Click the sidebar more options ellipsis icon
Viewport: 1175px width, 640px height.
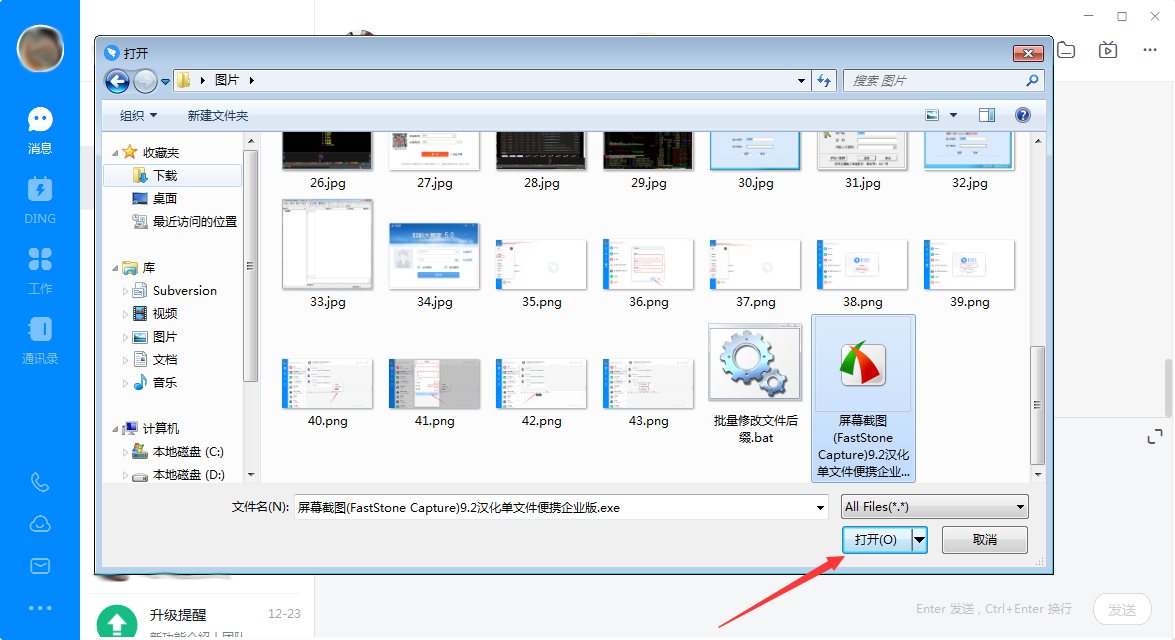click(x=40, y=607)
